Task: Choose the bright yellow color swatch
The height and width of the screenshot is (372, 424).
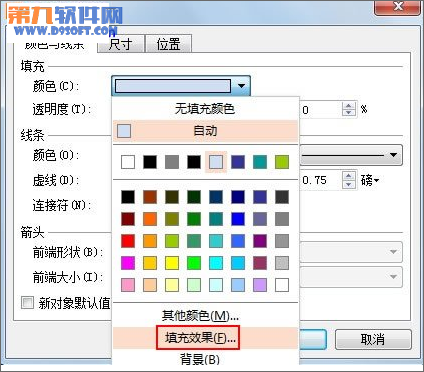Action: (172, 263)
